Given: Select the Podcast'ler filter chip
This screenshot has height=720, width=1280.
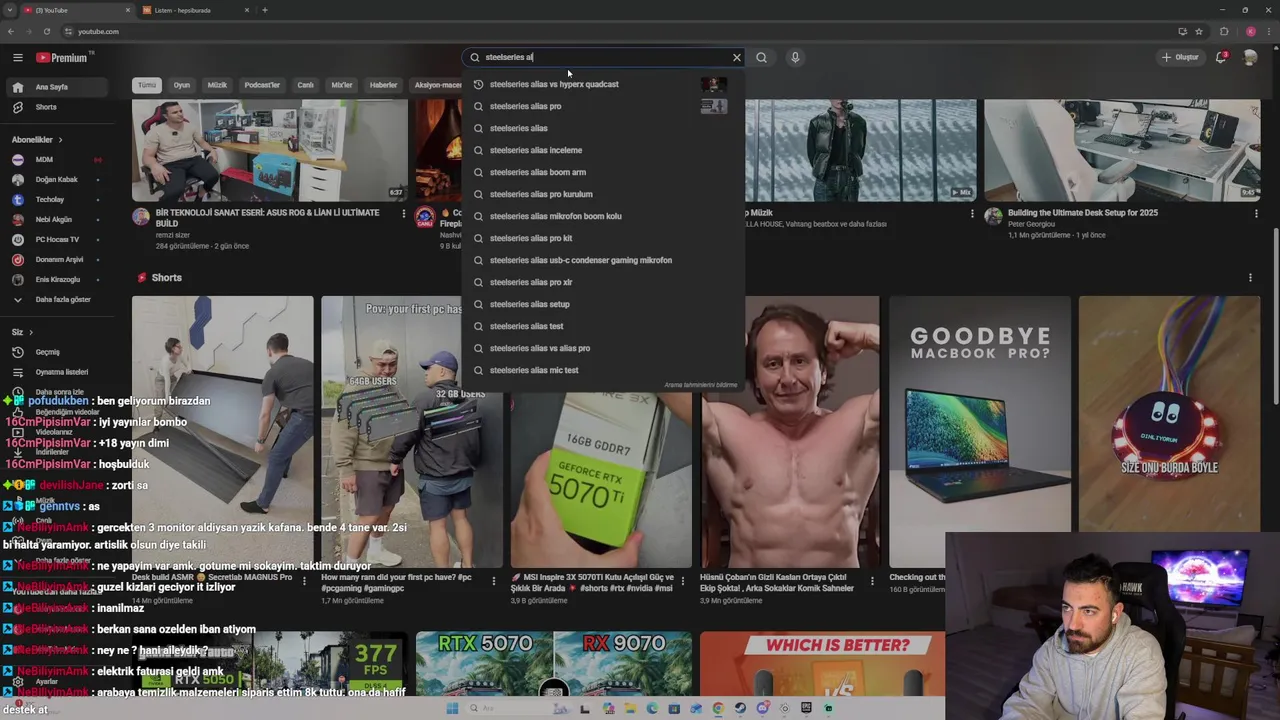Looking at the screenshot, I should click(x=262, y=85).
